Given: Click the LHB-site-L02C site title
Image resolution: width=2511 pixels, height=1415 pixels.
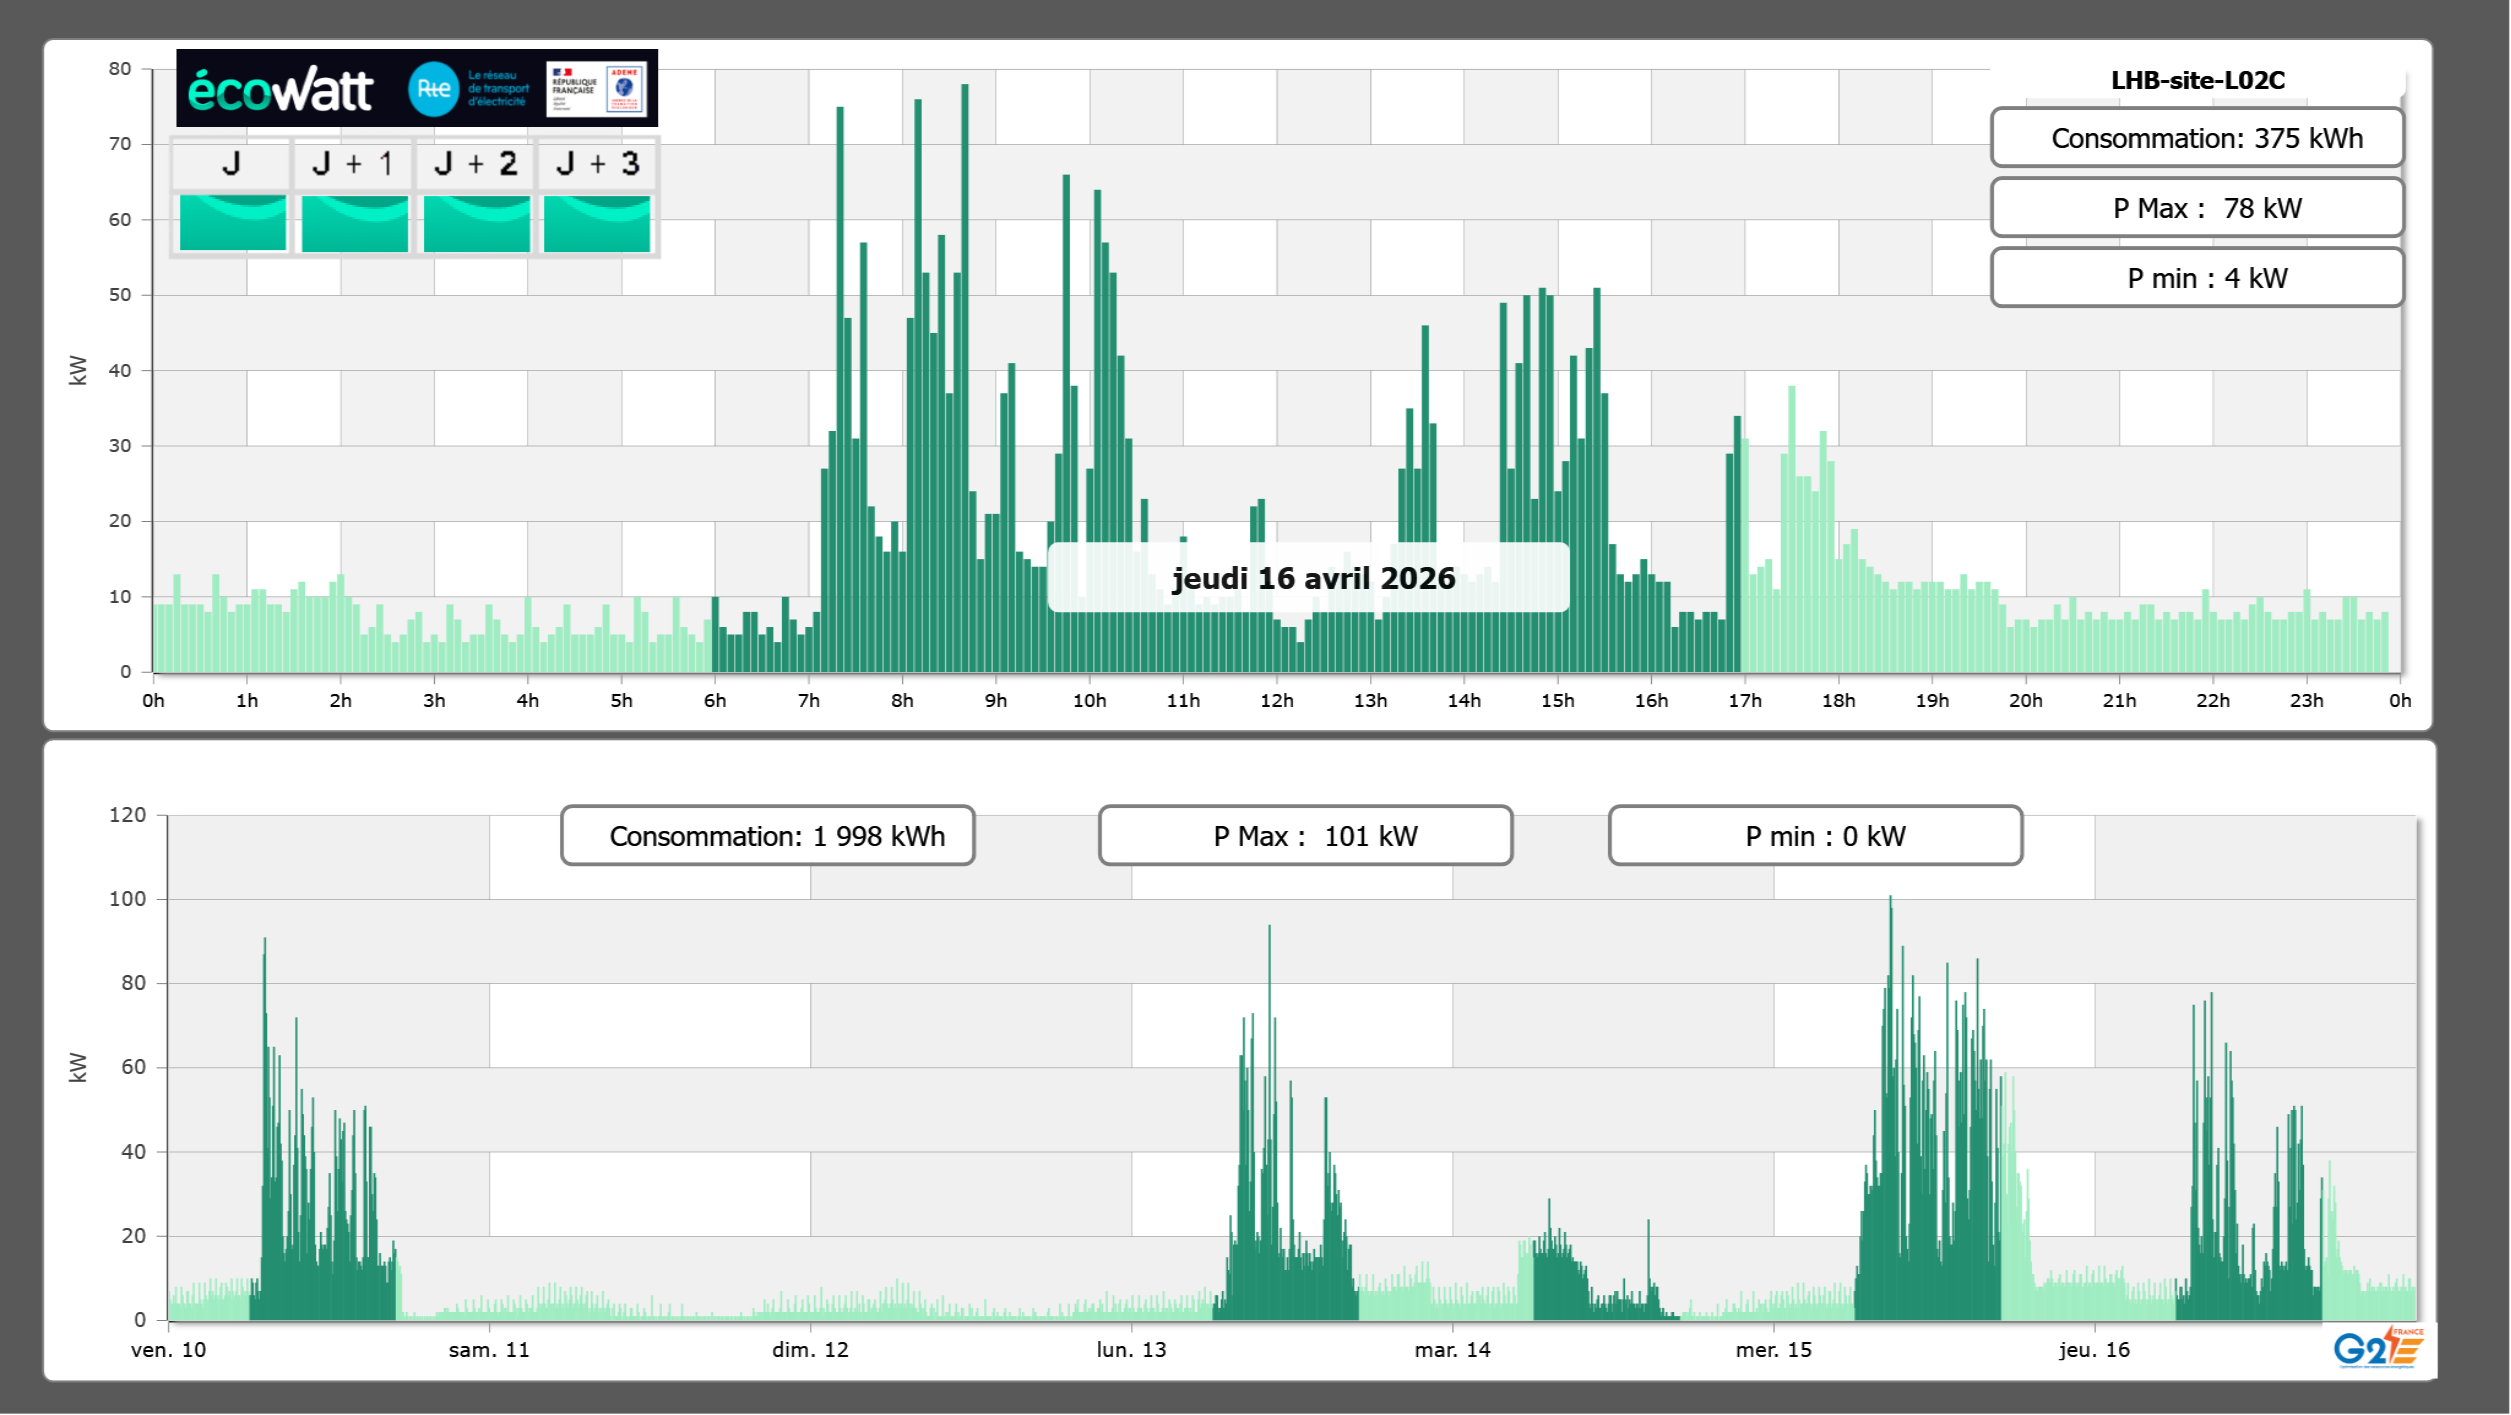Looking at the screenshot, I should [2197, 80].
